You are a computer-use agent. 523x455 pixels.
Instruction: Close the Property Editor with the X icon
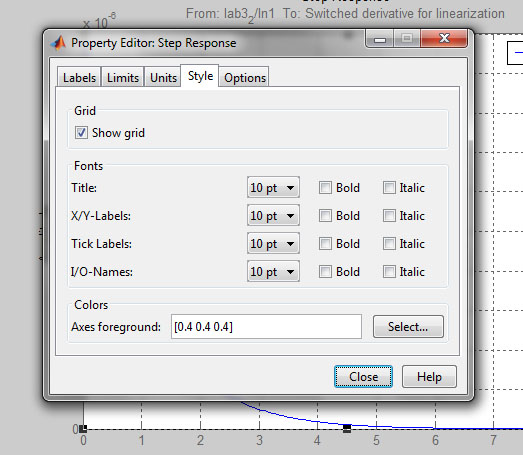444,38
